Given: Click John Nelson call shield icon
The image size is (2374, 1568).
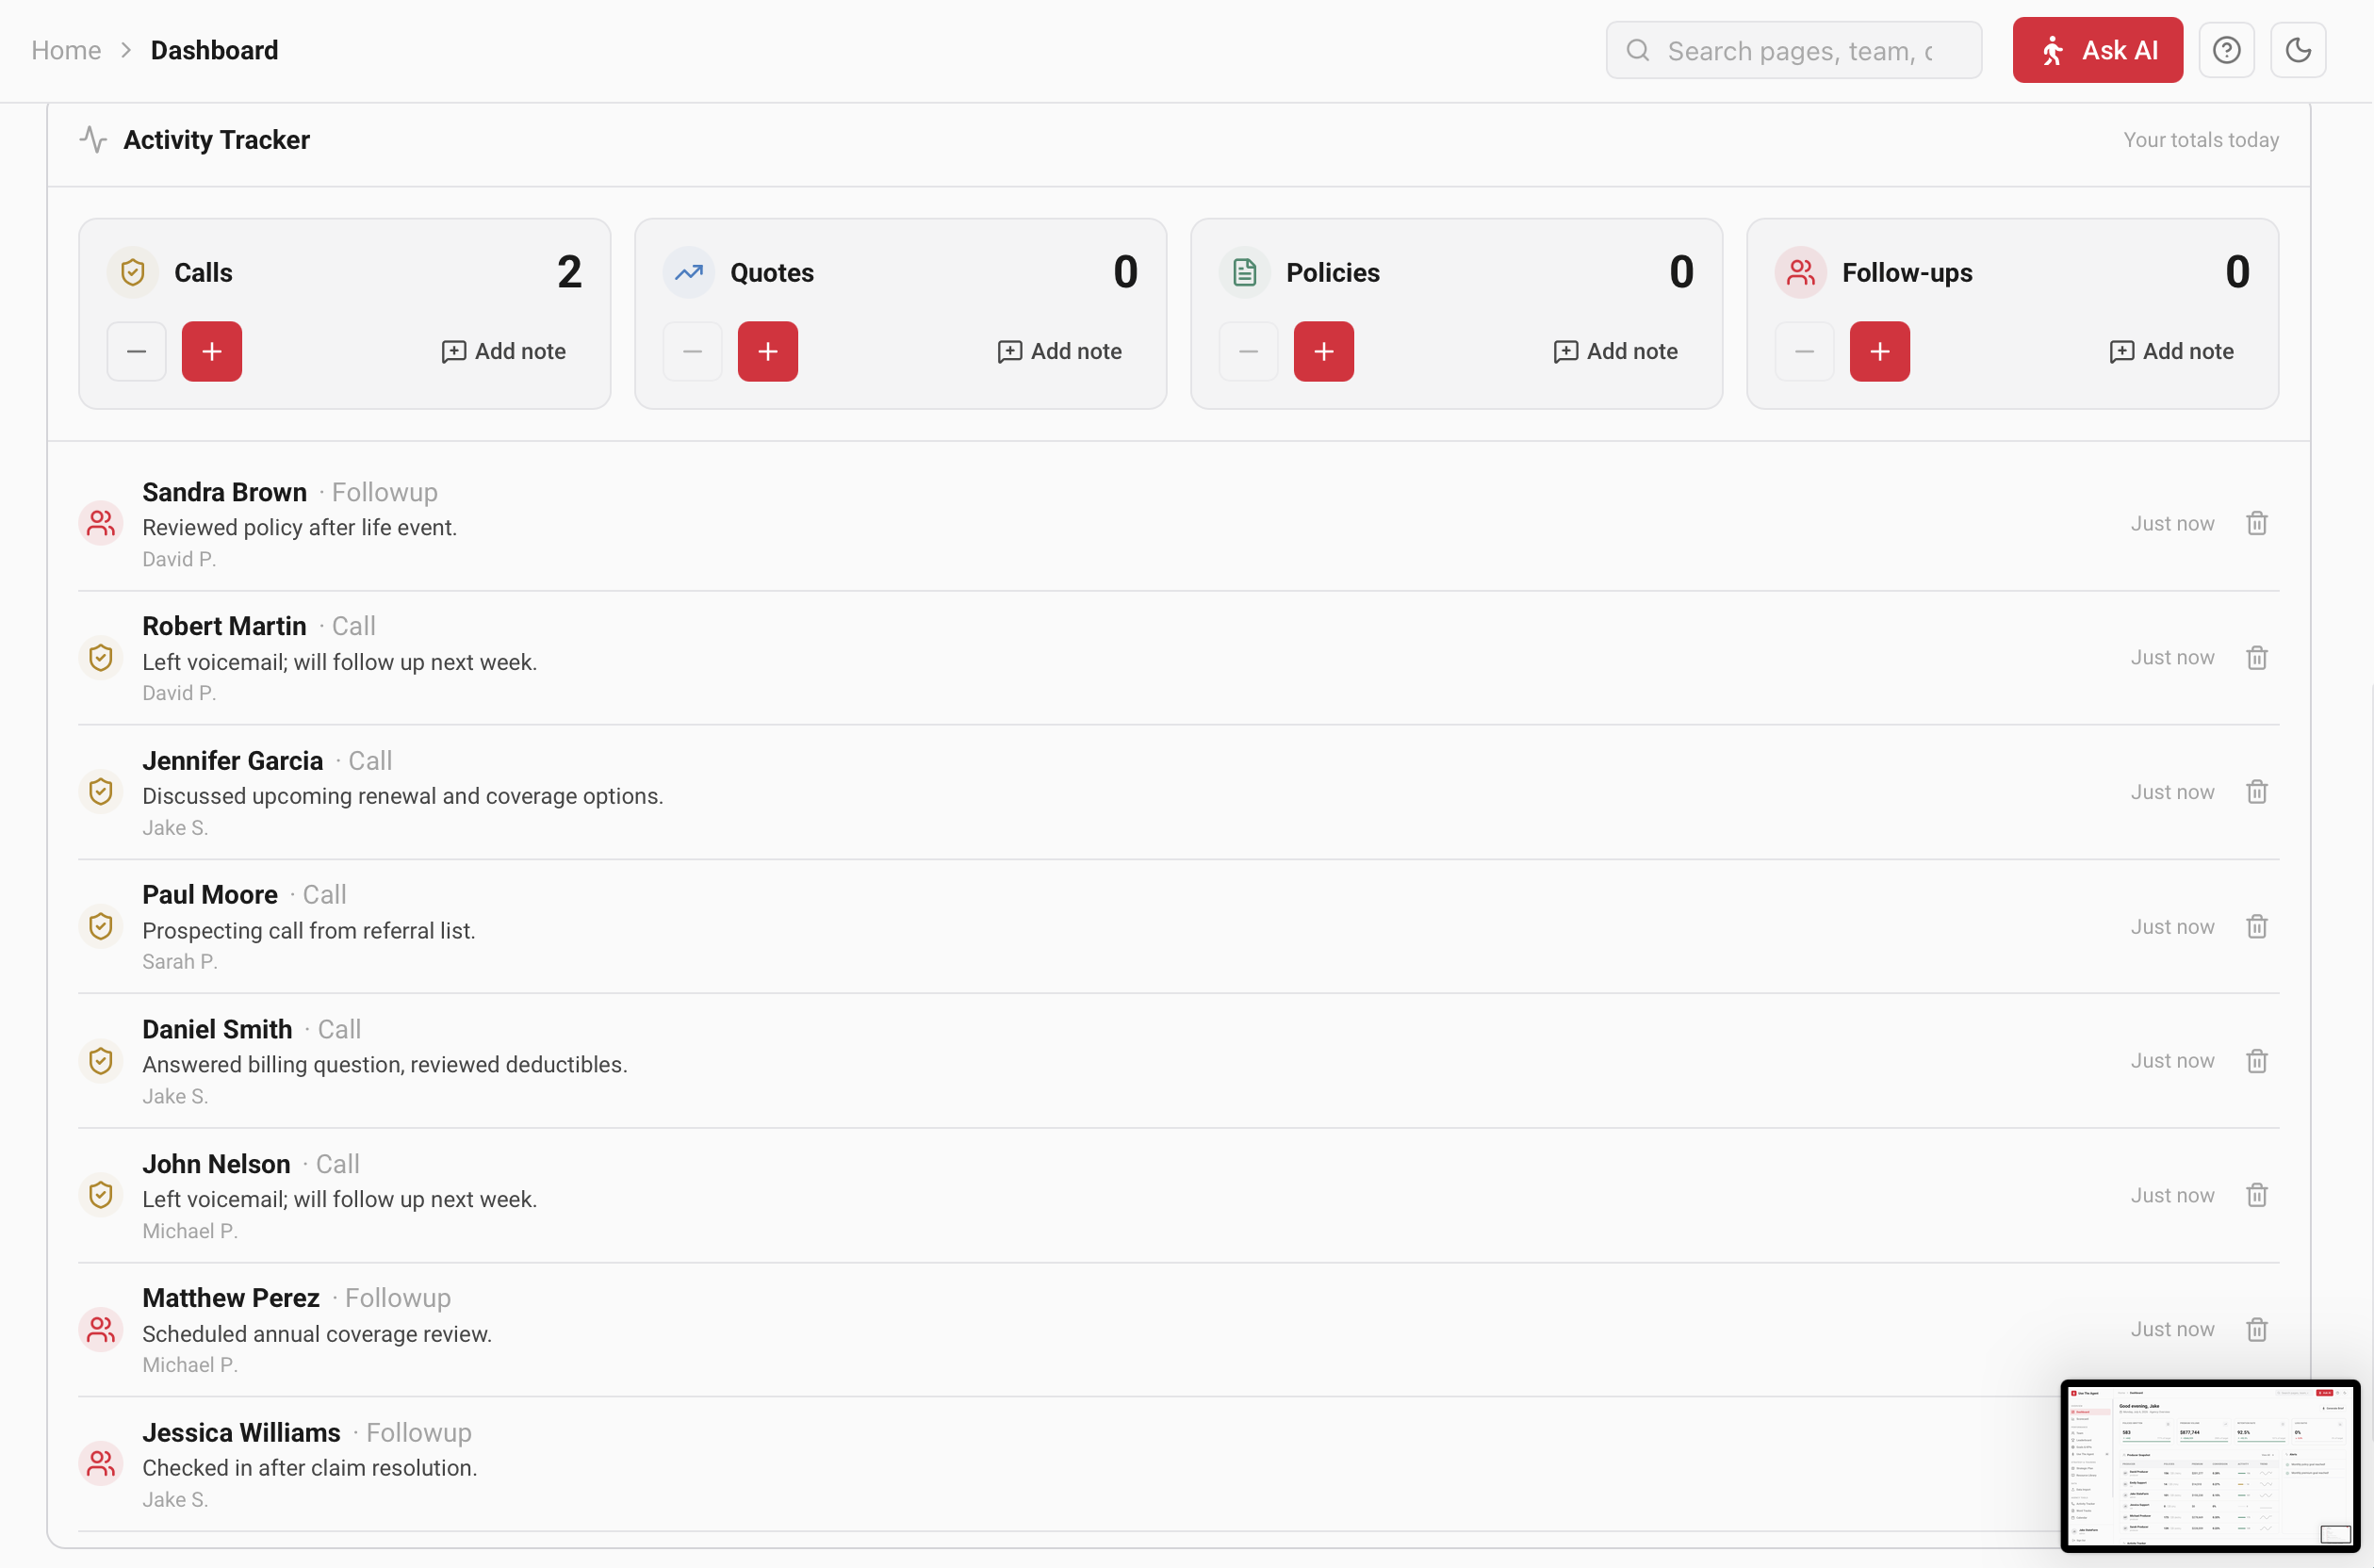Looking at the screenshot, I should [101, 1196].
